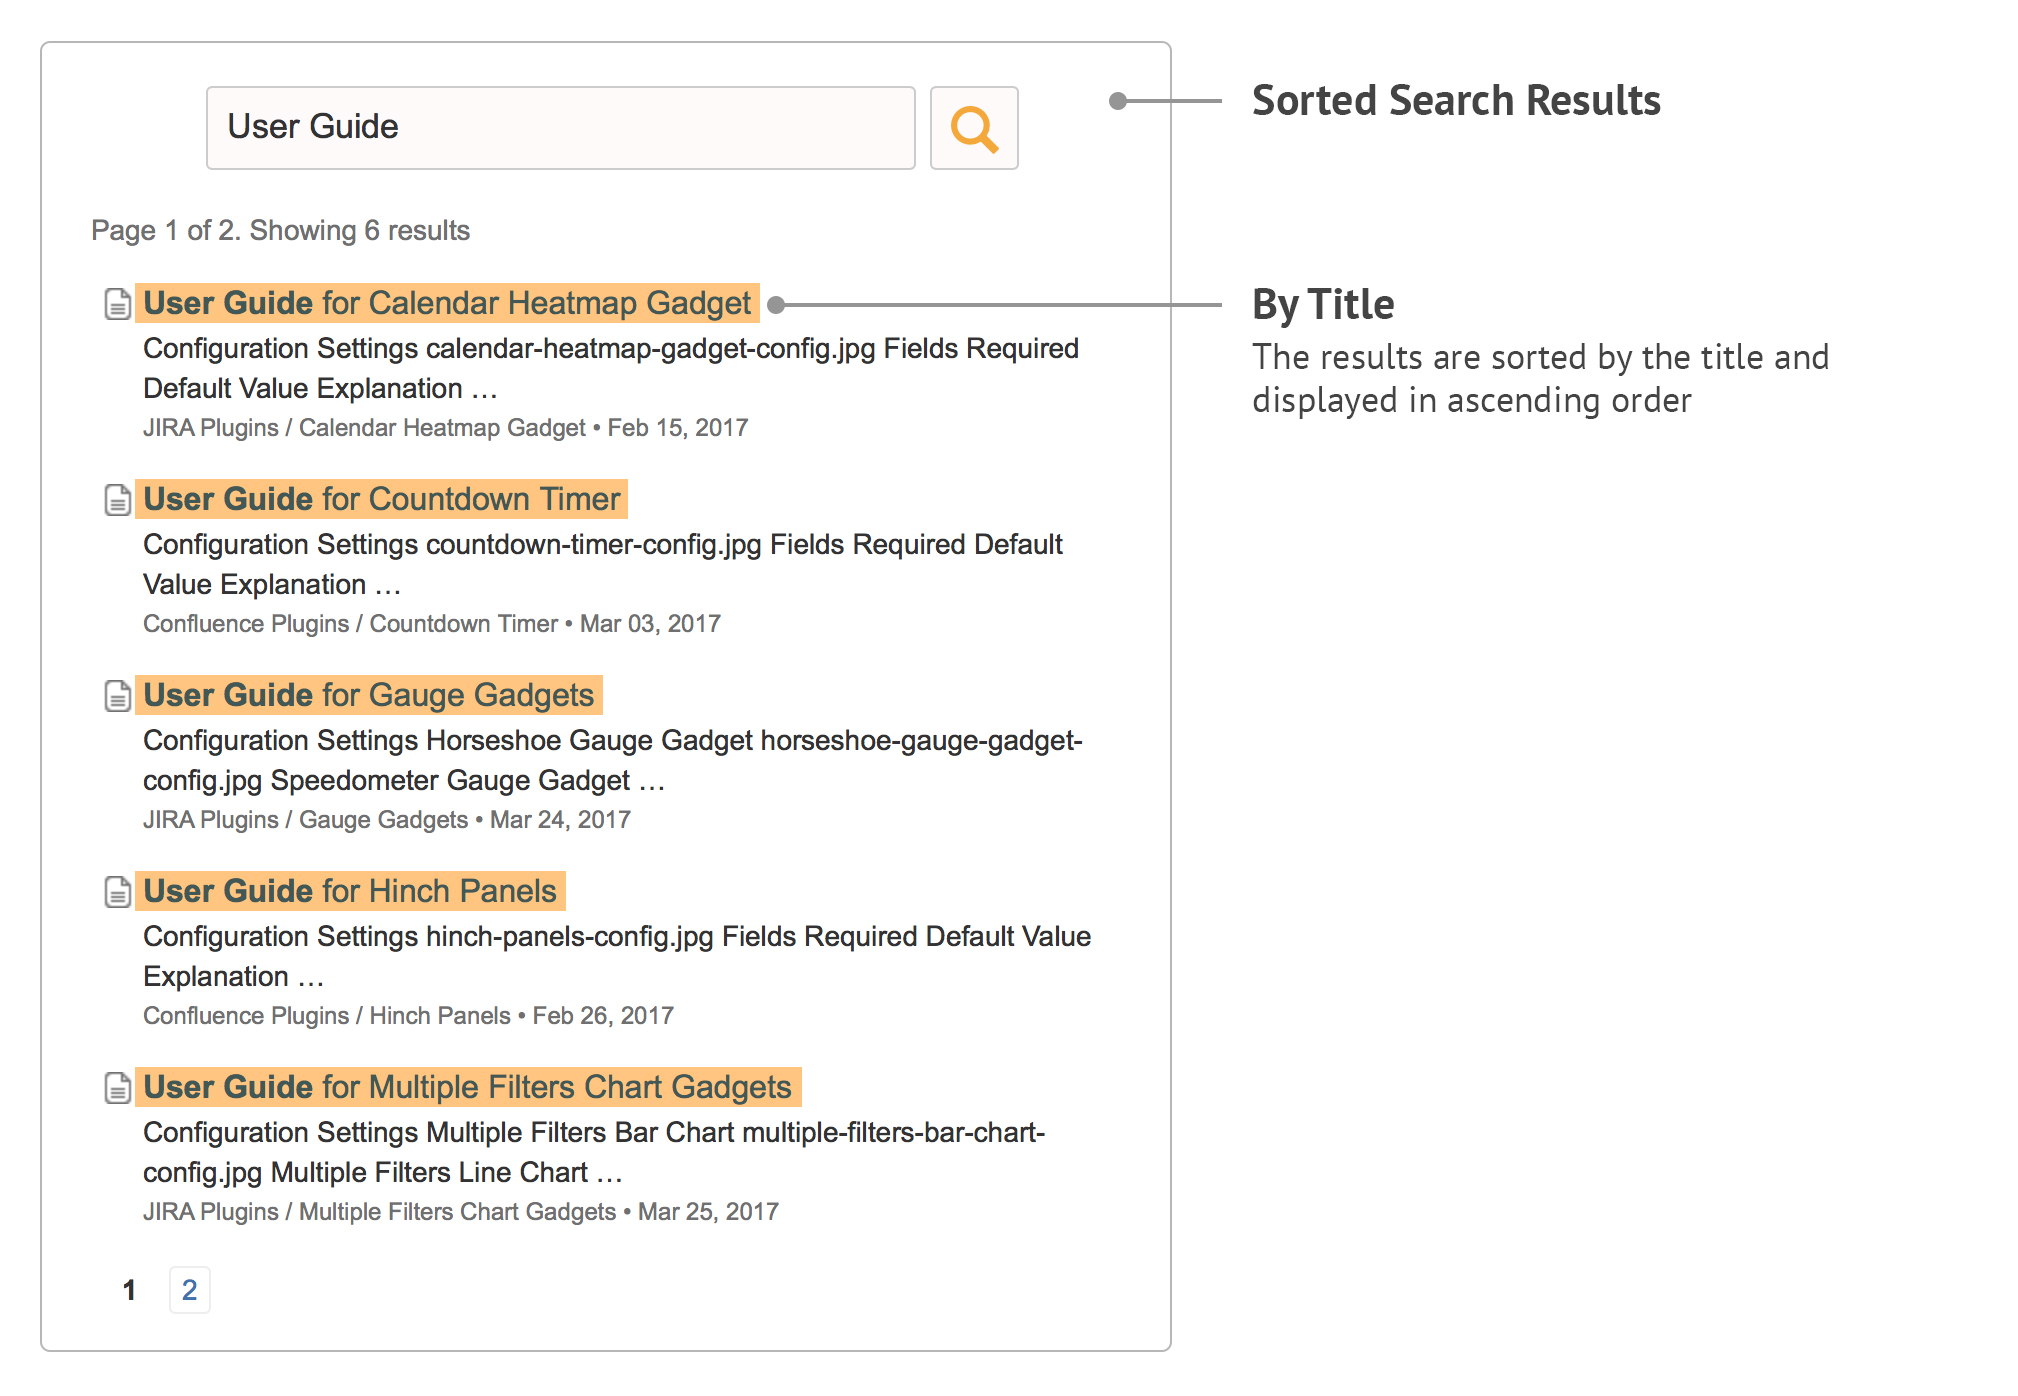Screen dimensions: 2018x1396
Task: Open User Guide for Calendar Heatmap Gadget
Action: pyautogui.click(x=447, y=303)
